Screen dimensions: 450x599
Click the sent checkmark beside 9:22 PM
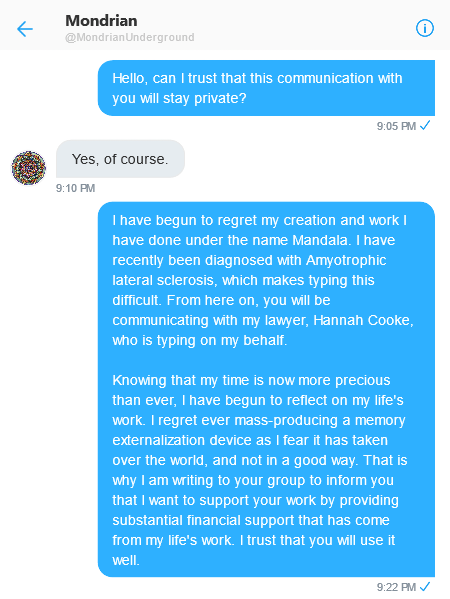pyautogui.click(x=425, y=586)
